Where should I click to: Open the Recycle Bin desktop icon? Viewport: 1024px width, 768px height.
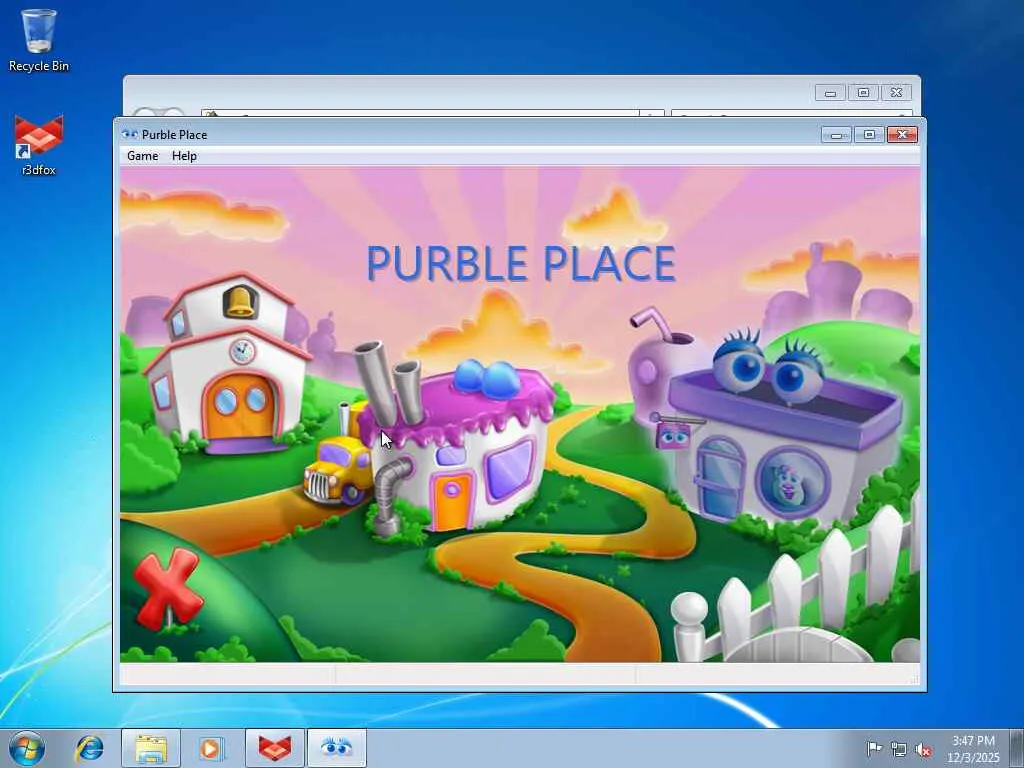click(39, 40)
